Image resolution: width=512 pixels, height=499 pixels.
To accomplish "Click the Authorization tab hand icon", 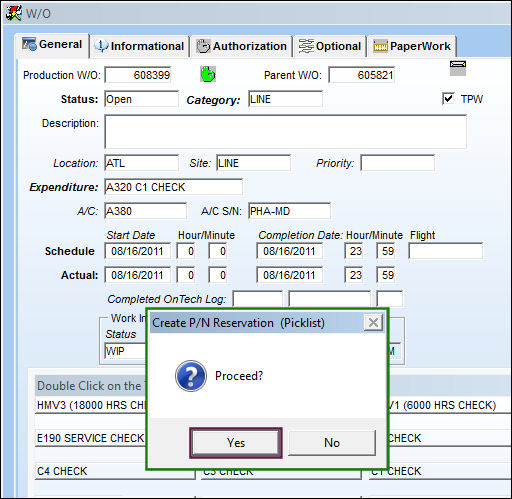I will pyautogui.click(x=203, y=46).
